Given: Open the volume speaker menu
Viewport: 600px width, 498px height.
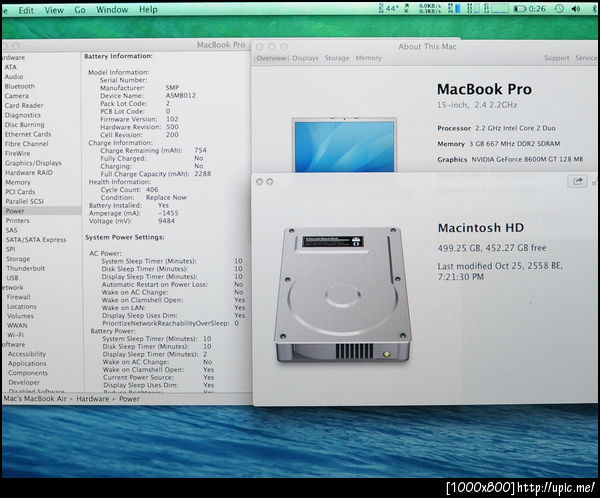Looking at the screenshot, I should (576, 8).
